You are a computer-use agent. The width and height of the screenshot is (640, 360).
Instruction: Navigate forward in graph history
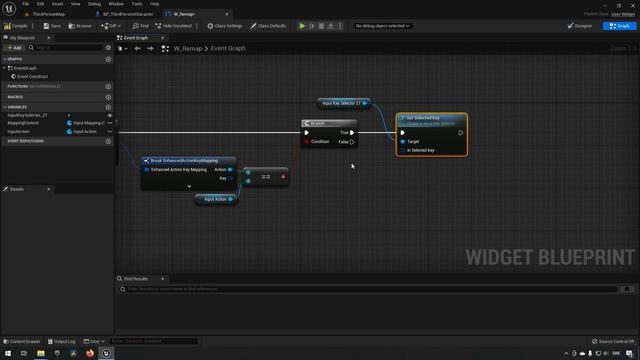click(150, 49)
